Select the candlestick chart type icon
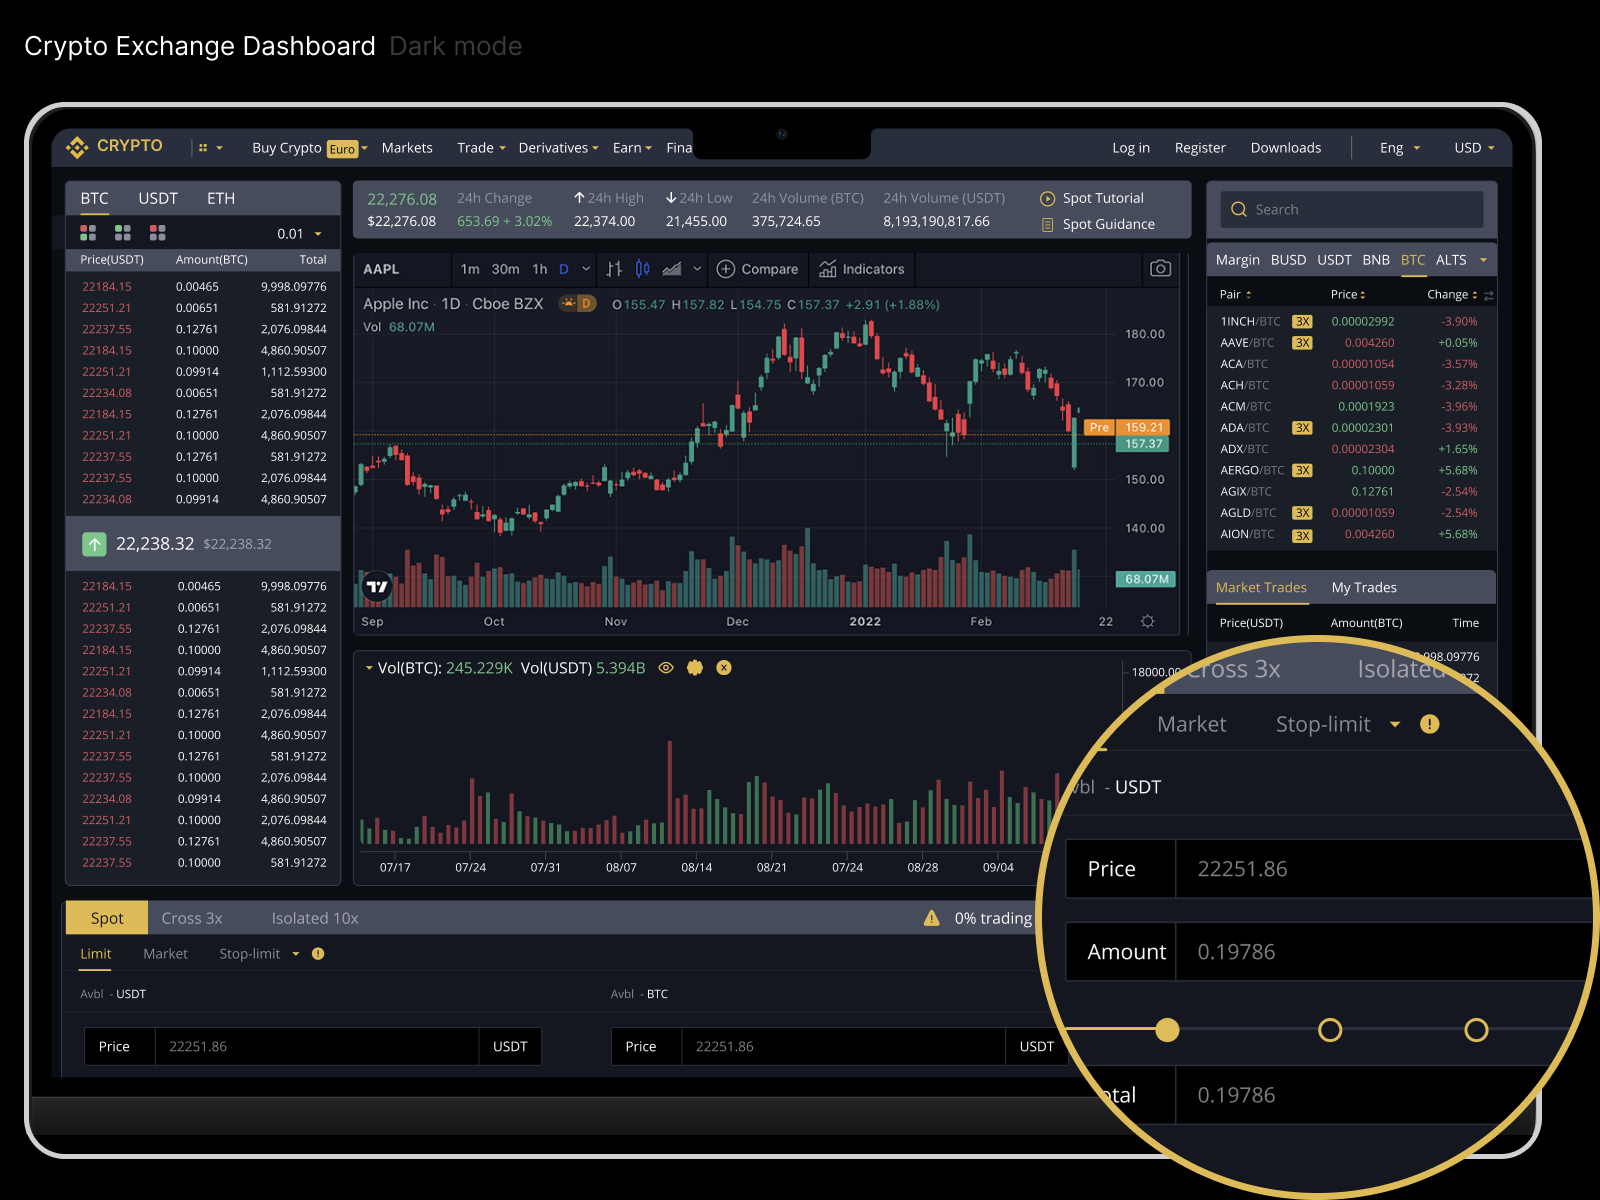 click(643, 269)
